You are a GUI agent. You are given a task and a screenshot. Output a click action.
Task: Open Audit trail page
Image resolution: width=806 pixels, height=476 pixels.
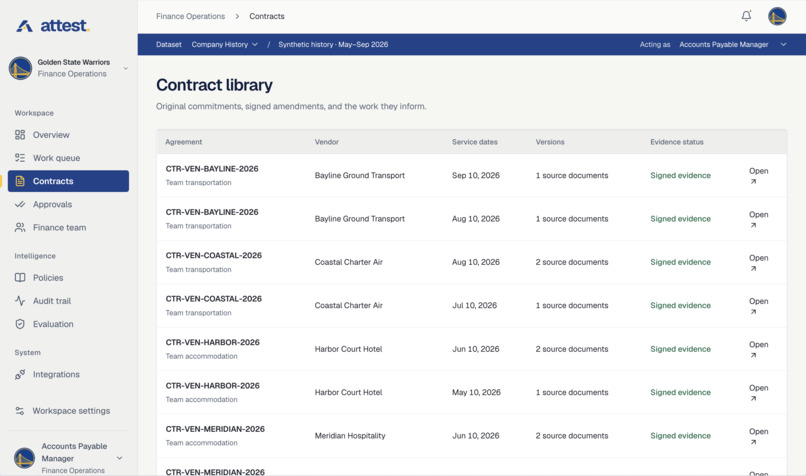(x=68, y=301)
